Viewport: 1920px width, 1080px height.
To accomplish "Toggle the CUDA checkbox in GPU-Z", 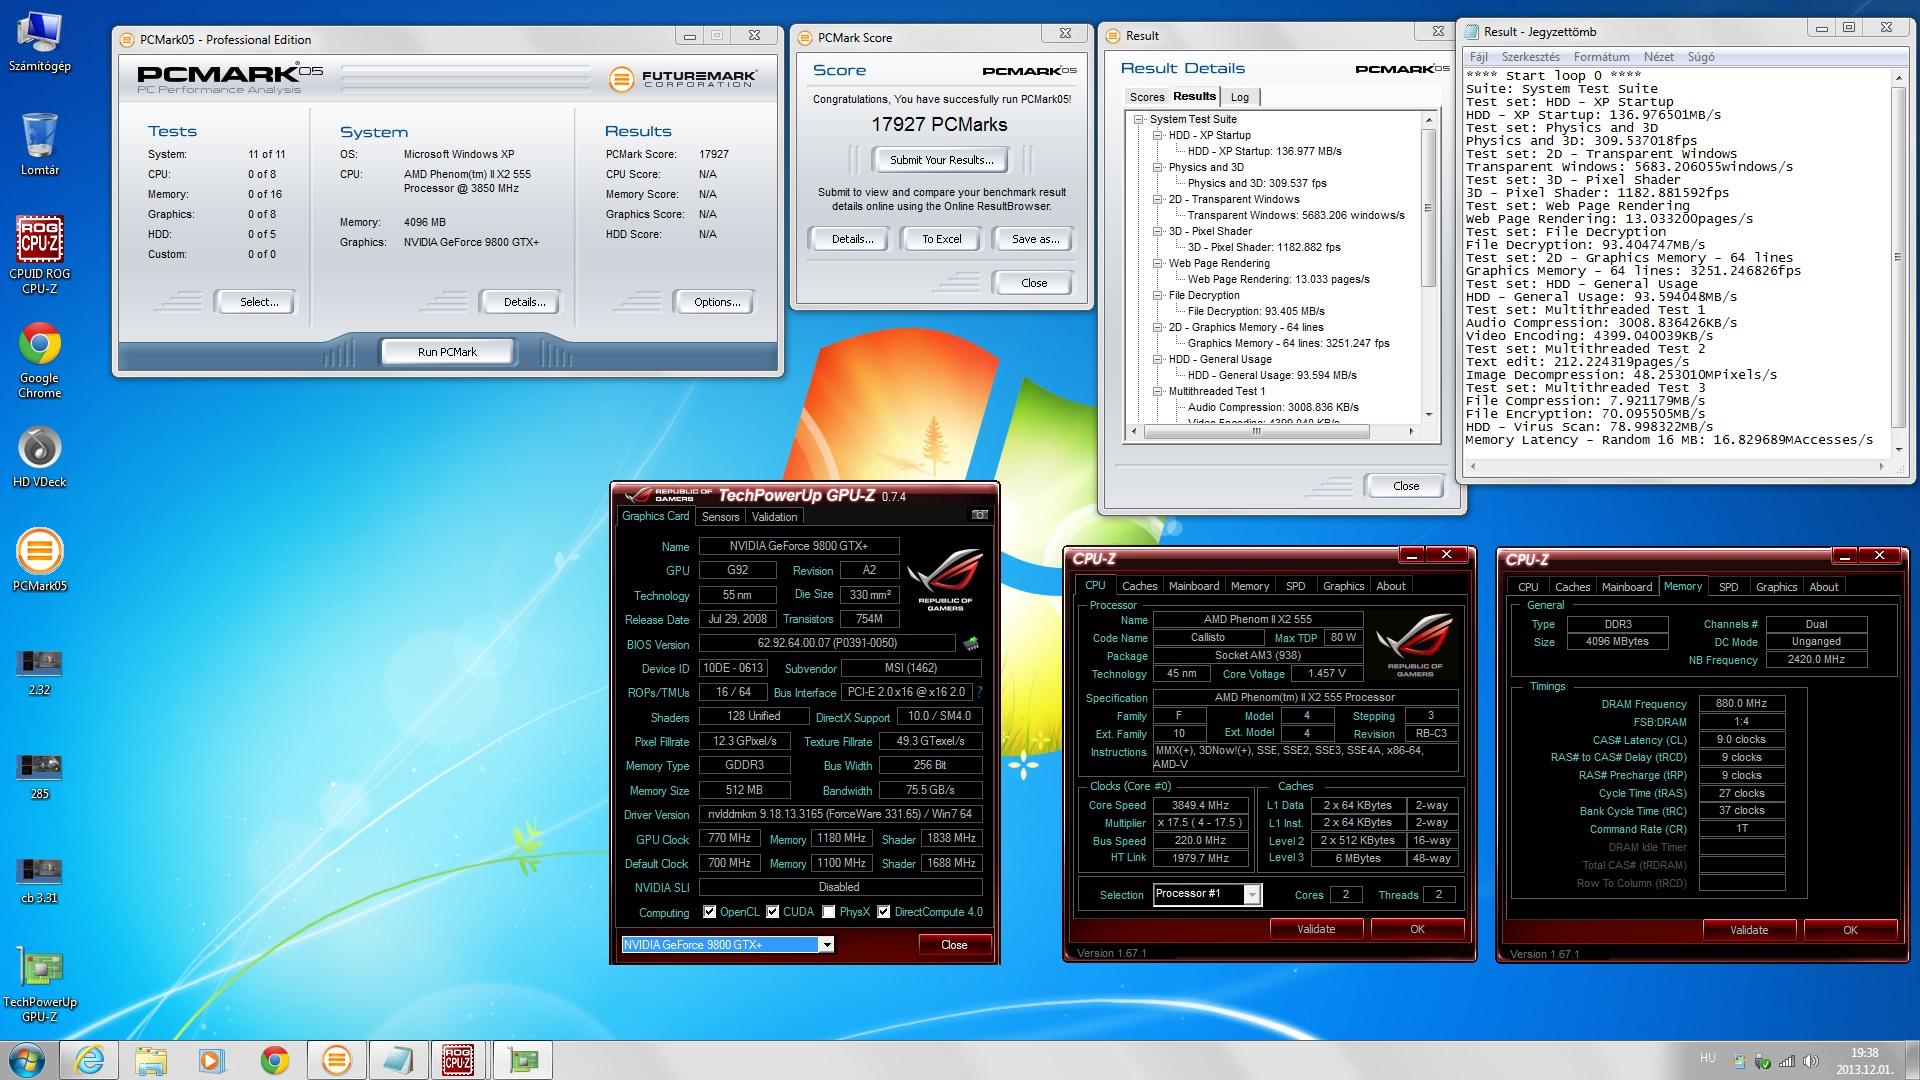I will (772, 912).
